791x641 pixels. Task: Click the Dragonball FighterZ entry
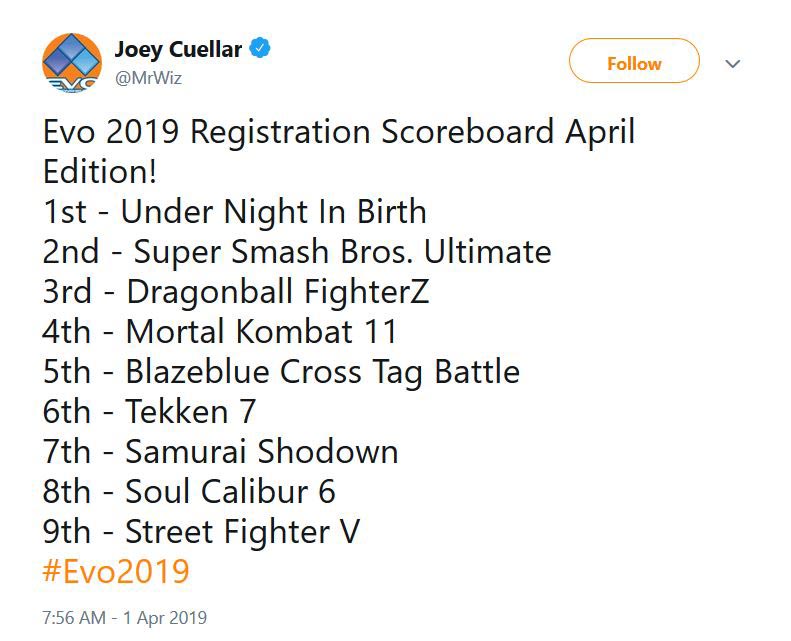236,291
